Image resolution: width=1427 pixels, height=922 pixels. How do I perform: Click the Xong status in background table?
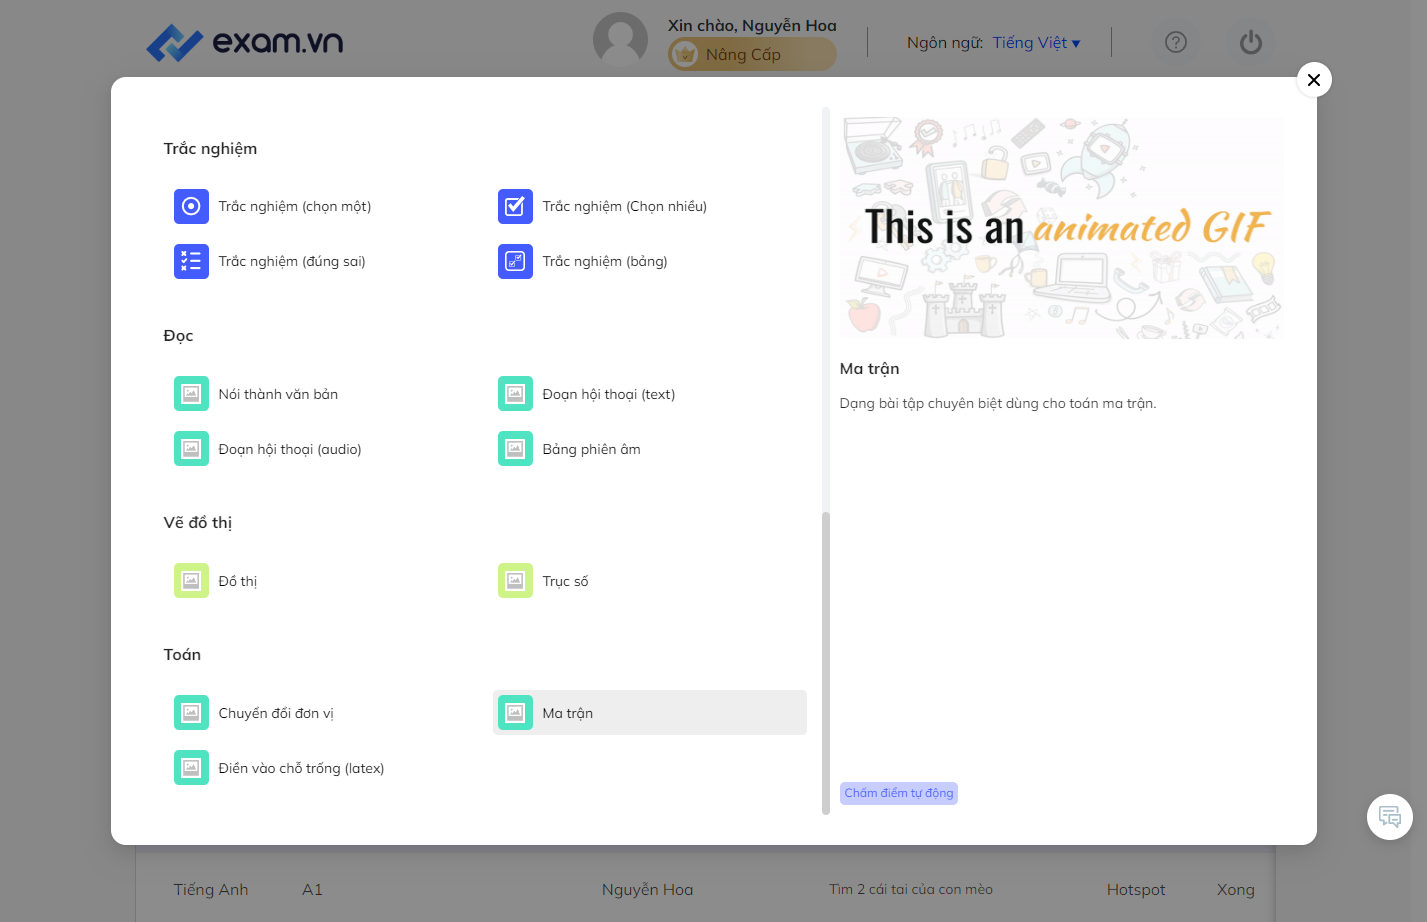tap(1236, 889)
